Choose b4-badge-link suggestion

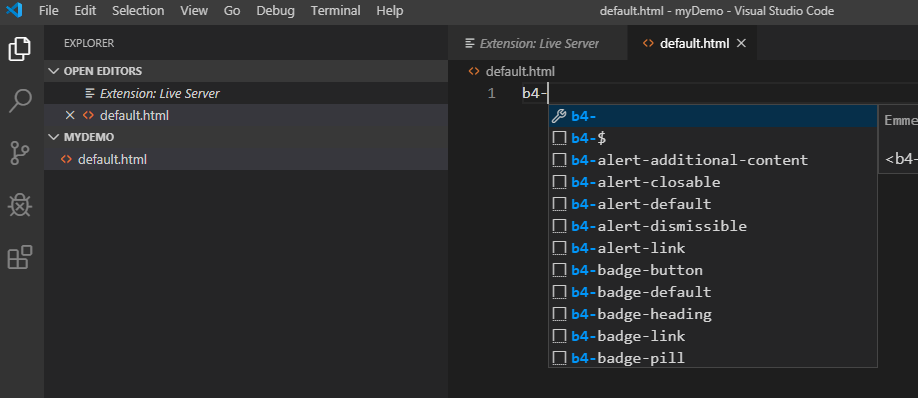point(713,336)
